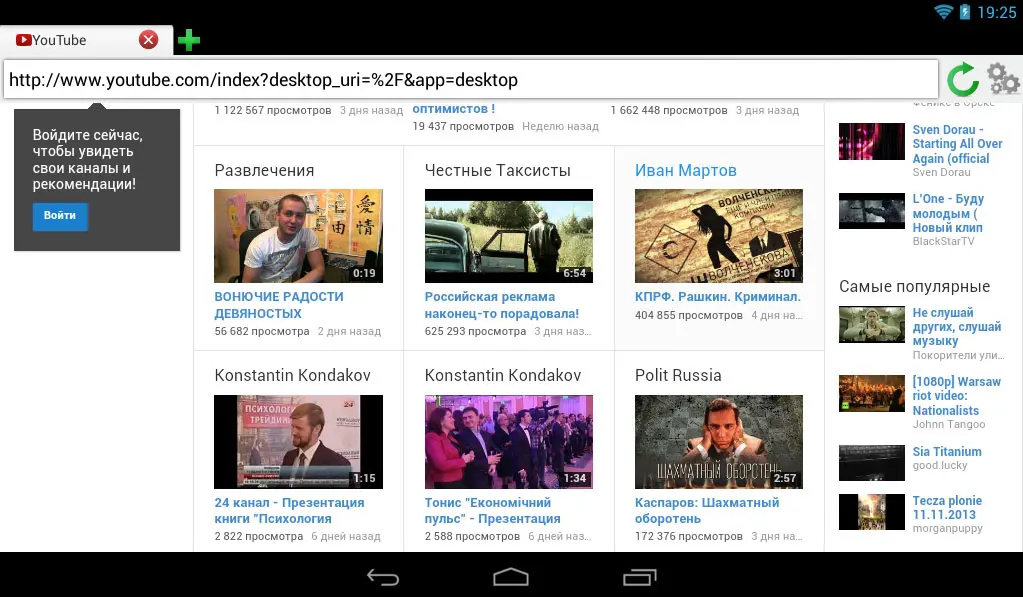Click the 56 682 просмотра view count

[262, 331]
